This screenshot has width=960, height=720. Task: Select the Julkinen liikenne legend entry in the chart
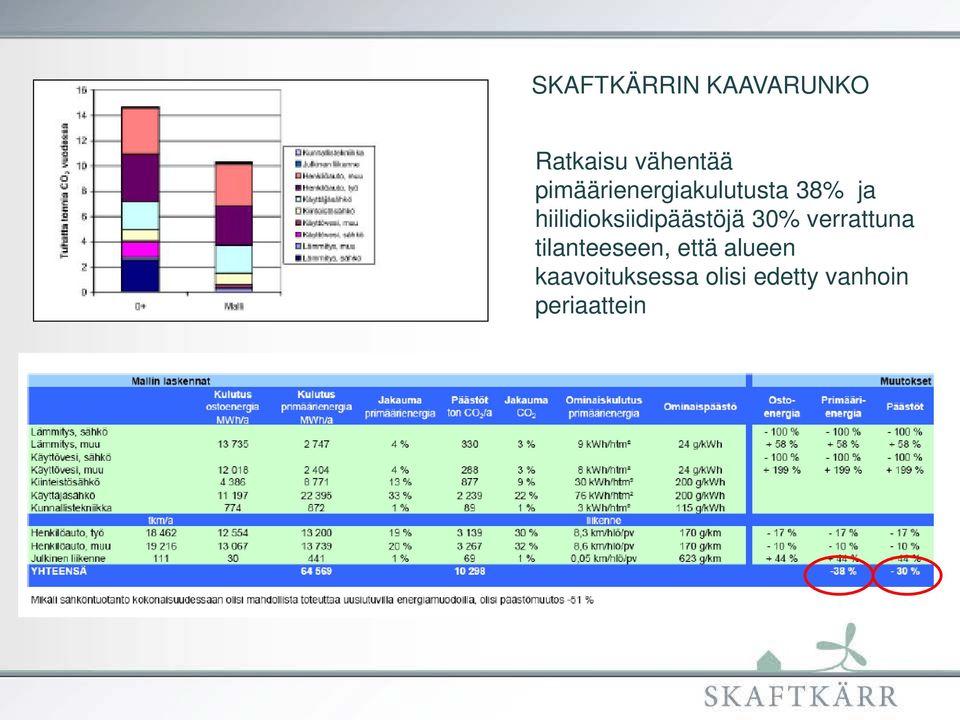328,164
